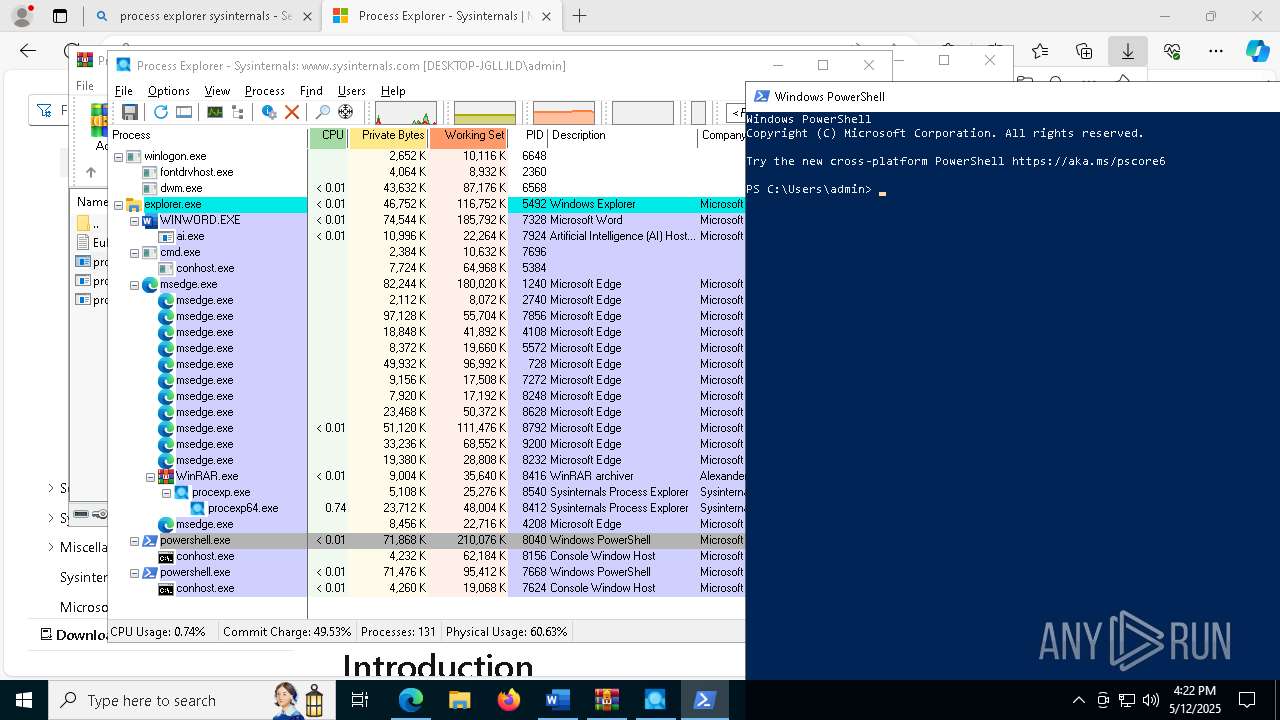The height and width of the screenshot is (720, 1280).
Task: Select conhost.exe with PID 5384
Action: pos(426,268)
